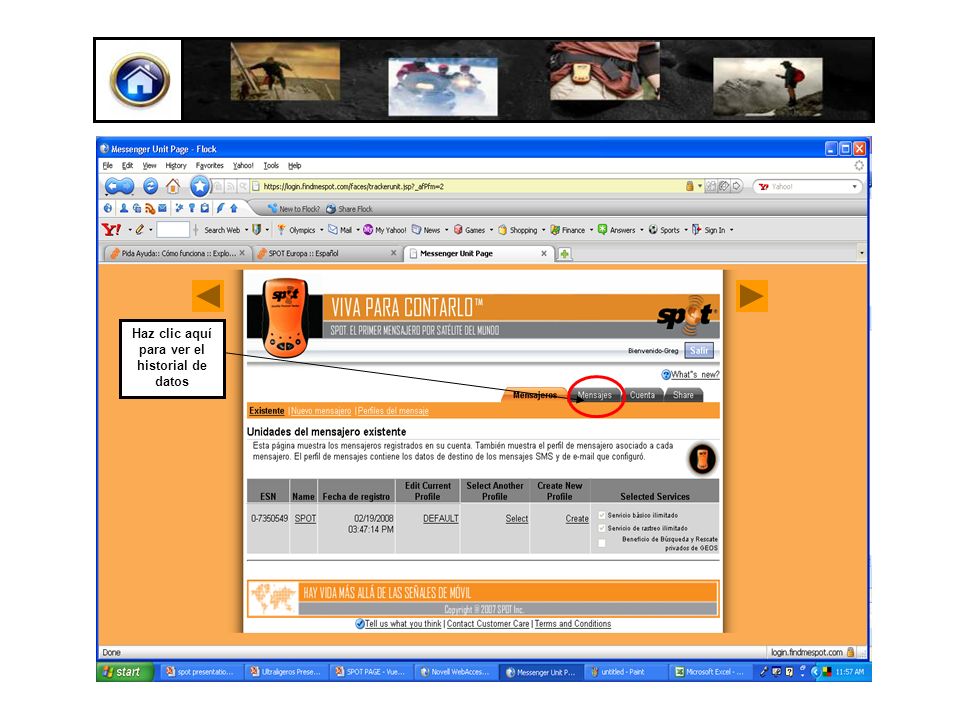Open the tab list dropdown at tab bar end
Image resolution: width=960 pixels, height=720 pixels.
point(861,253)
